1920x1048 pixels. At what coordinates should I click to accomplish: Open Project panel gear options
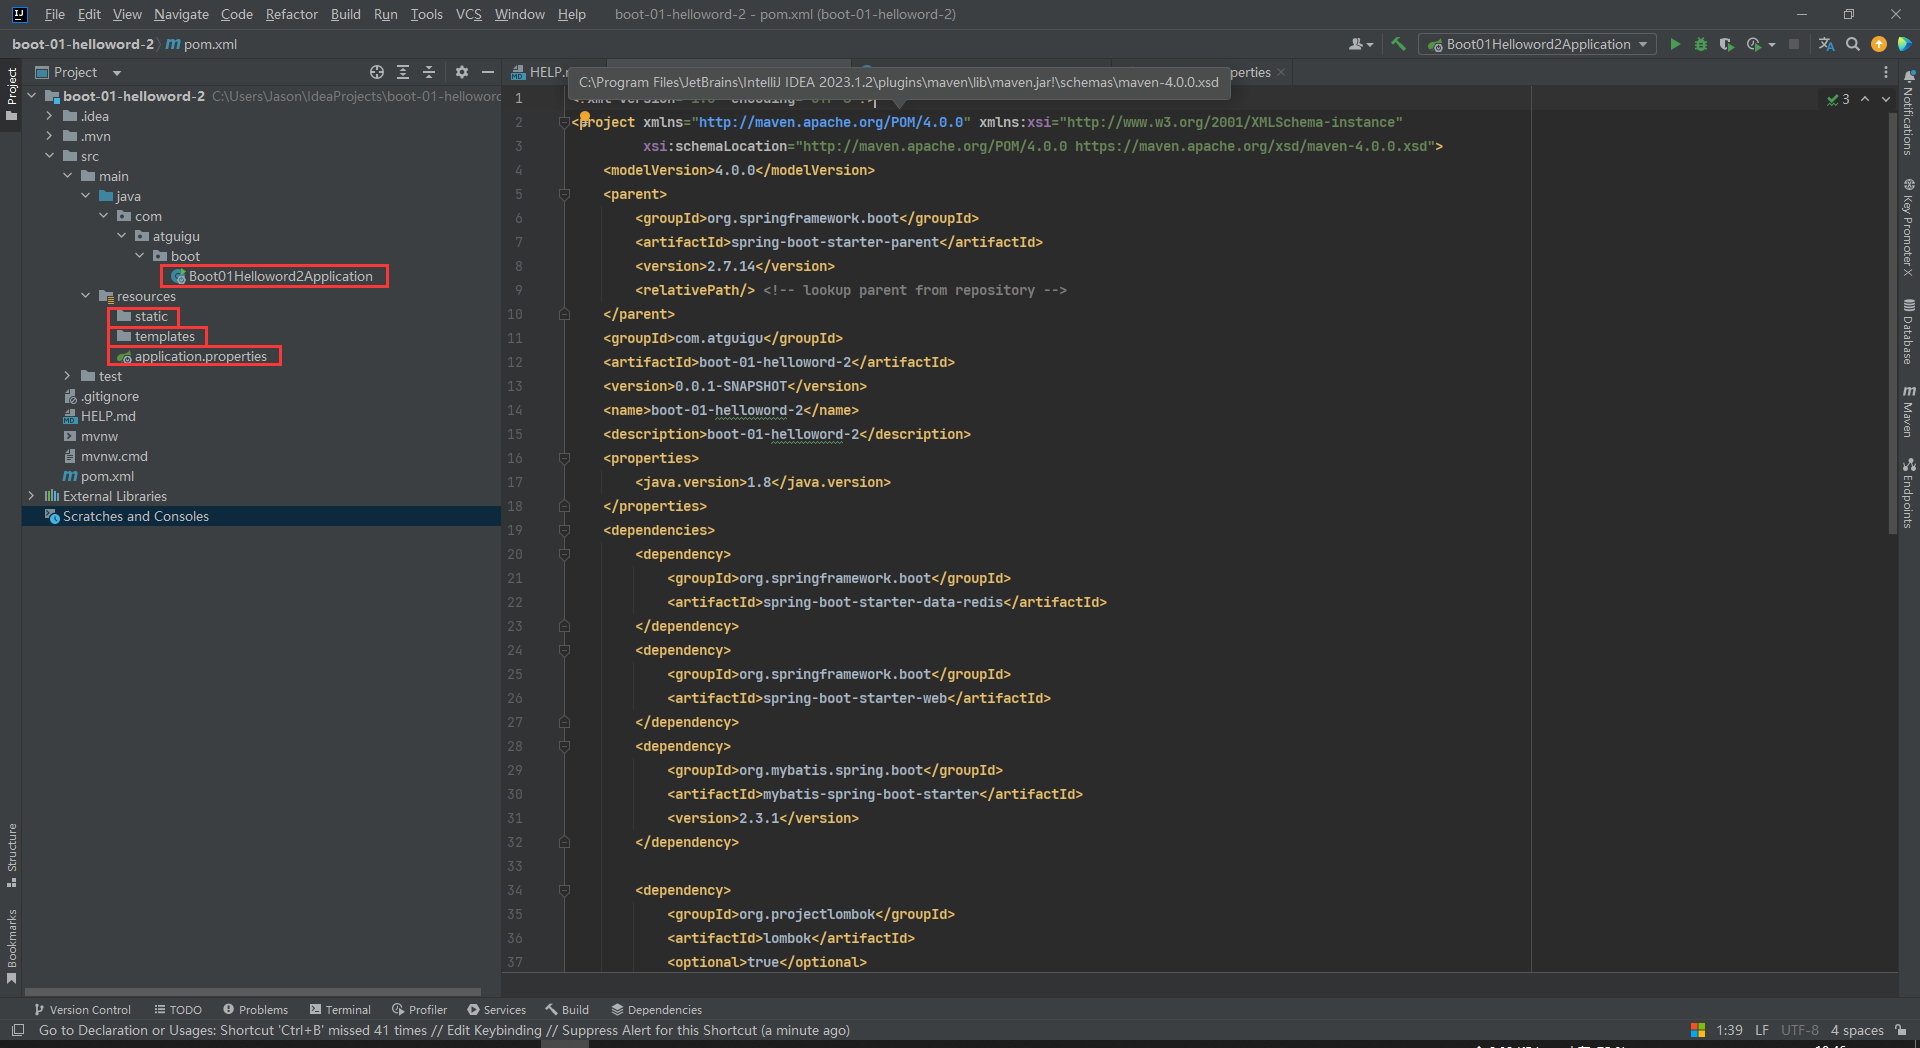coord(461,72)
